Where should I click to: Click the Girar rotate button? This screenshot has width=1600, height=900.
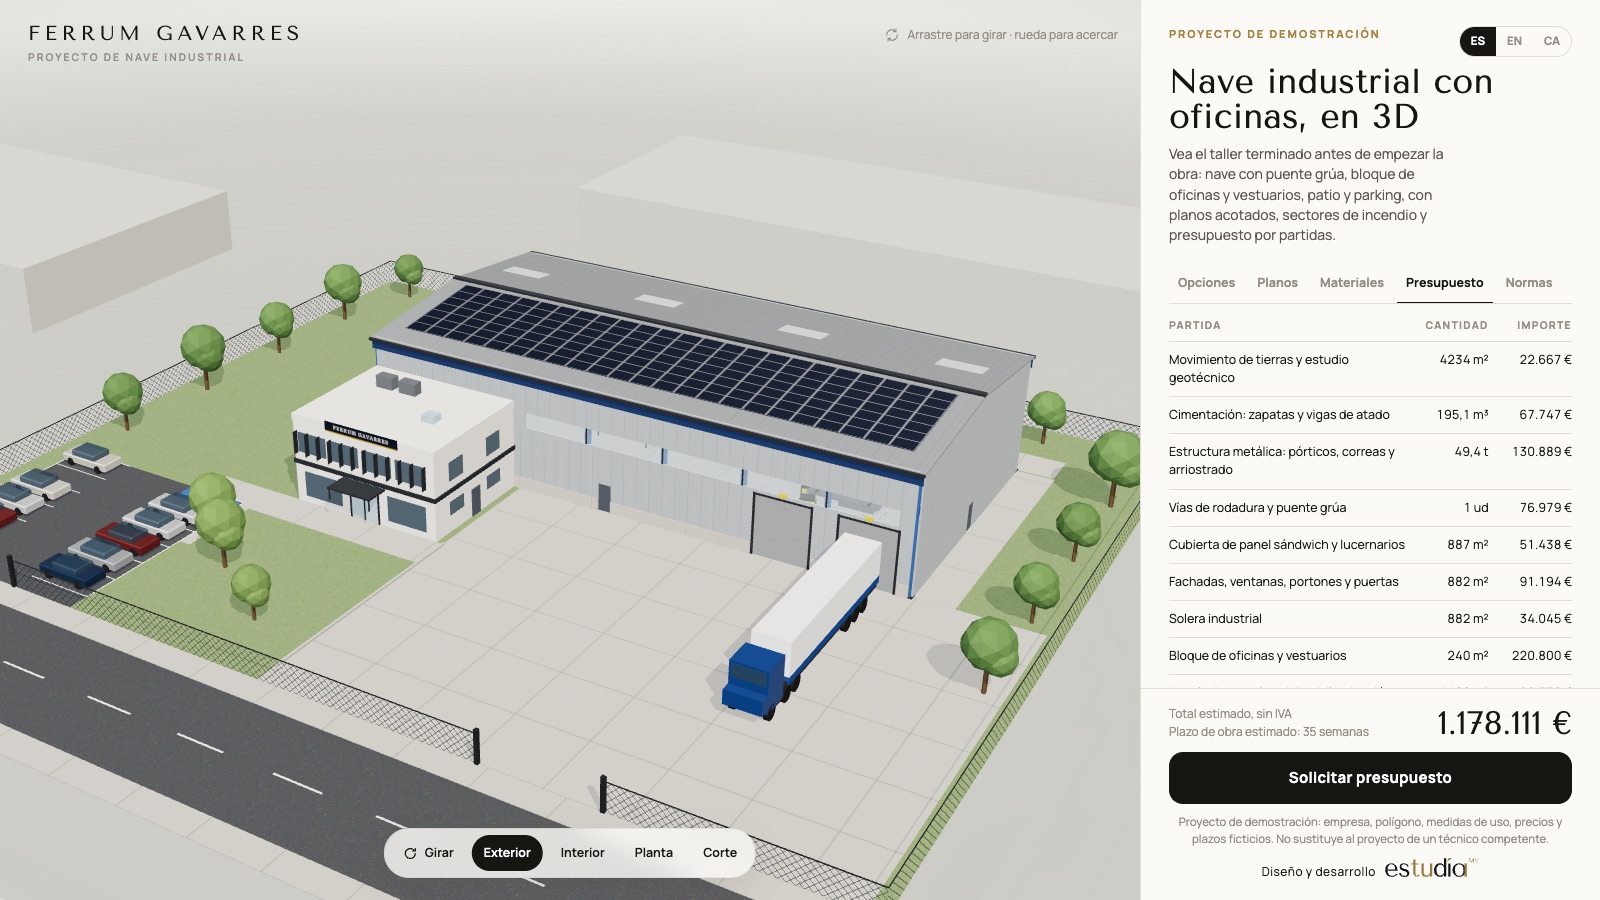pos(429,853)
